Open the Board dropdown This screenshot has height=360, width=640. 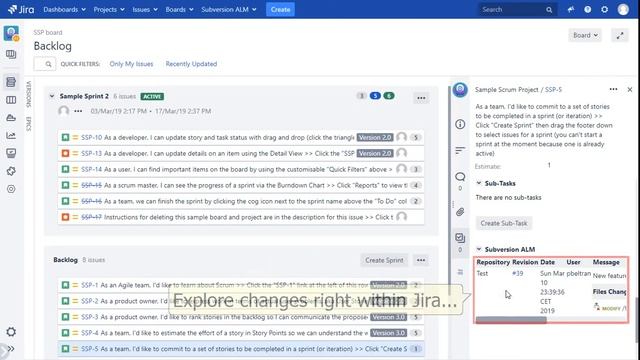coord(585,35)
